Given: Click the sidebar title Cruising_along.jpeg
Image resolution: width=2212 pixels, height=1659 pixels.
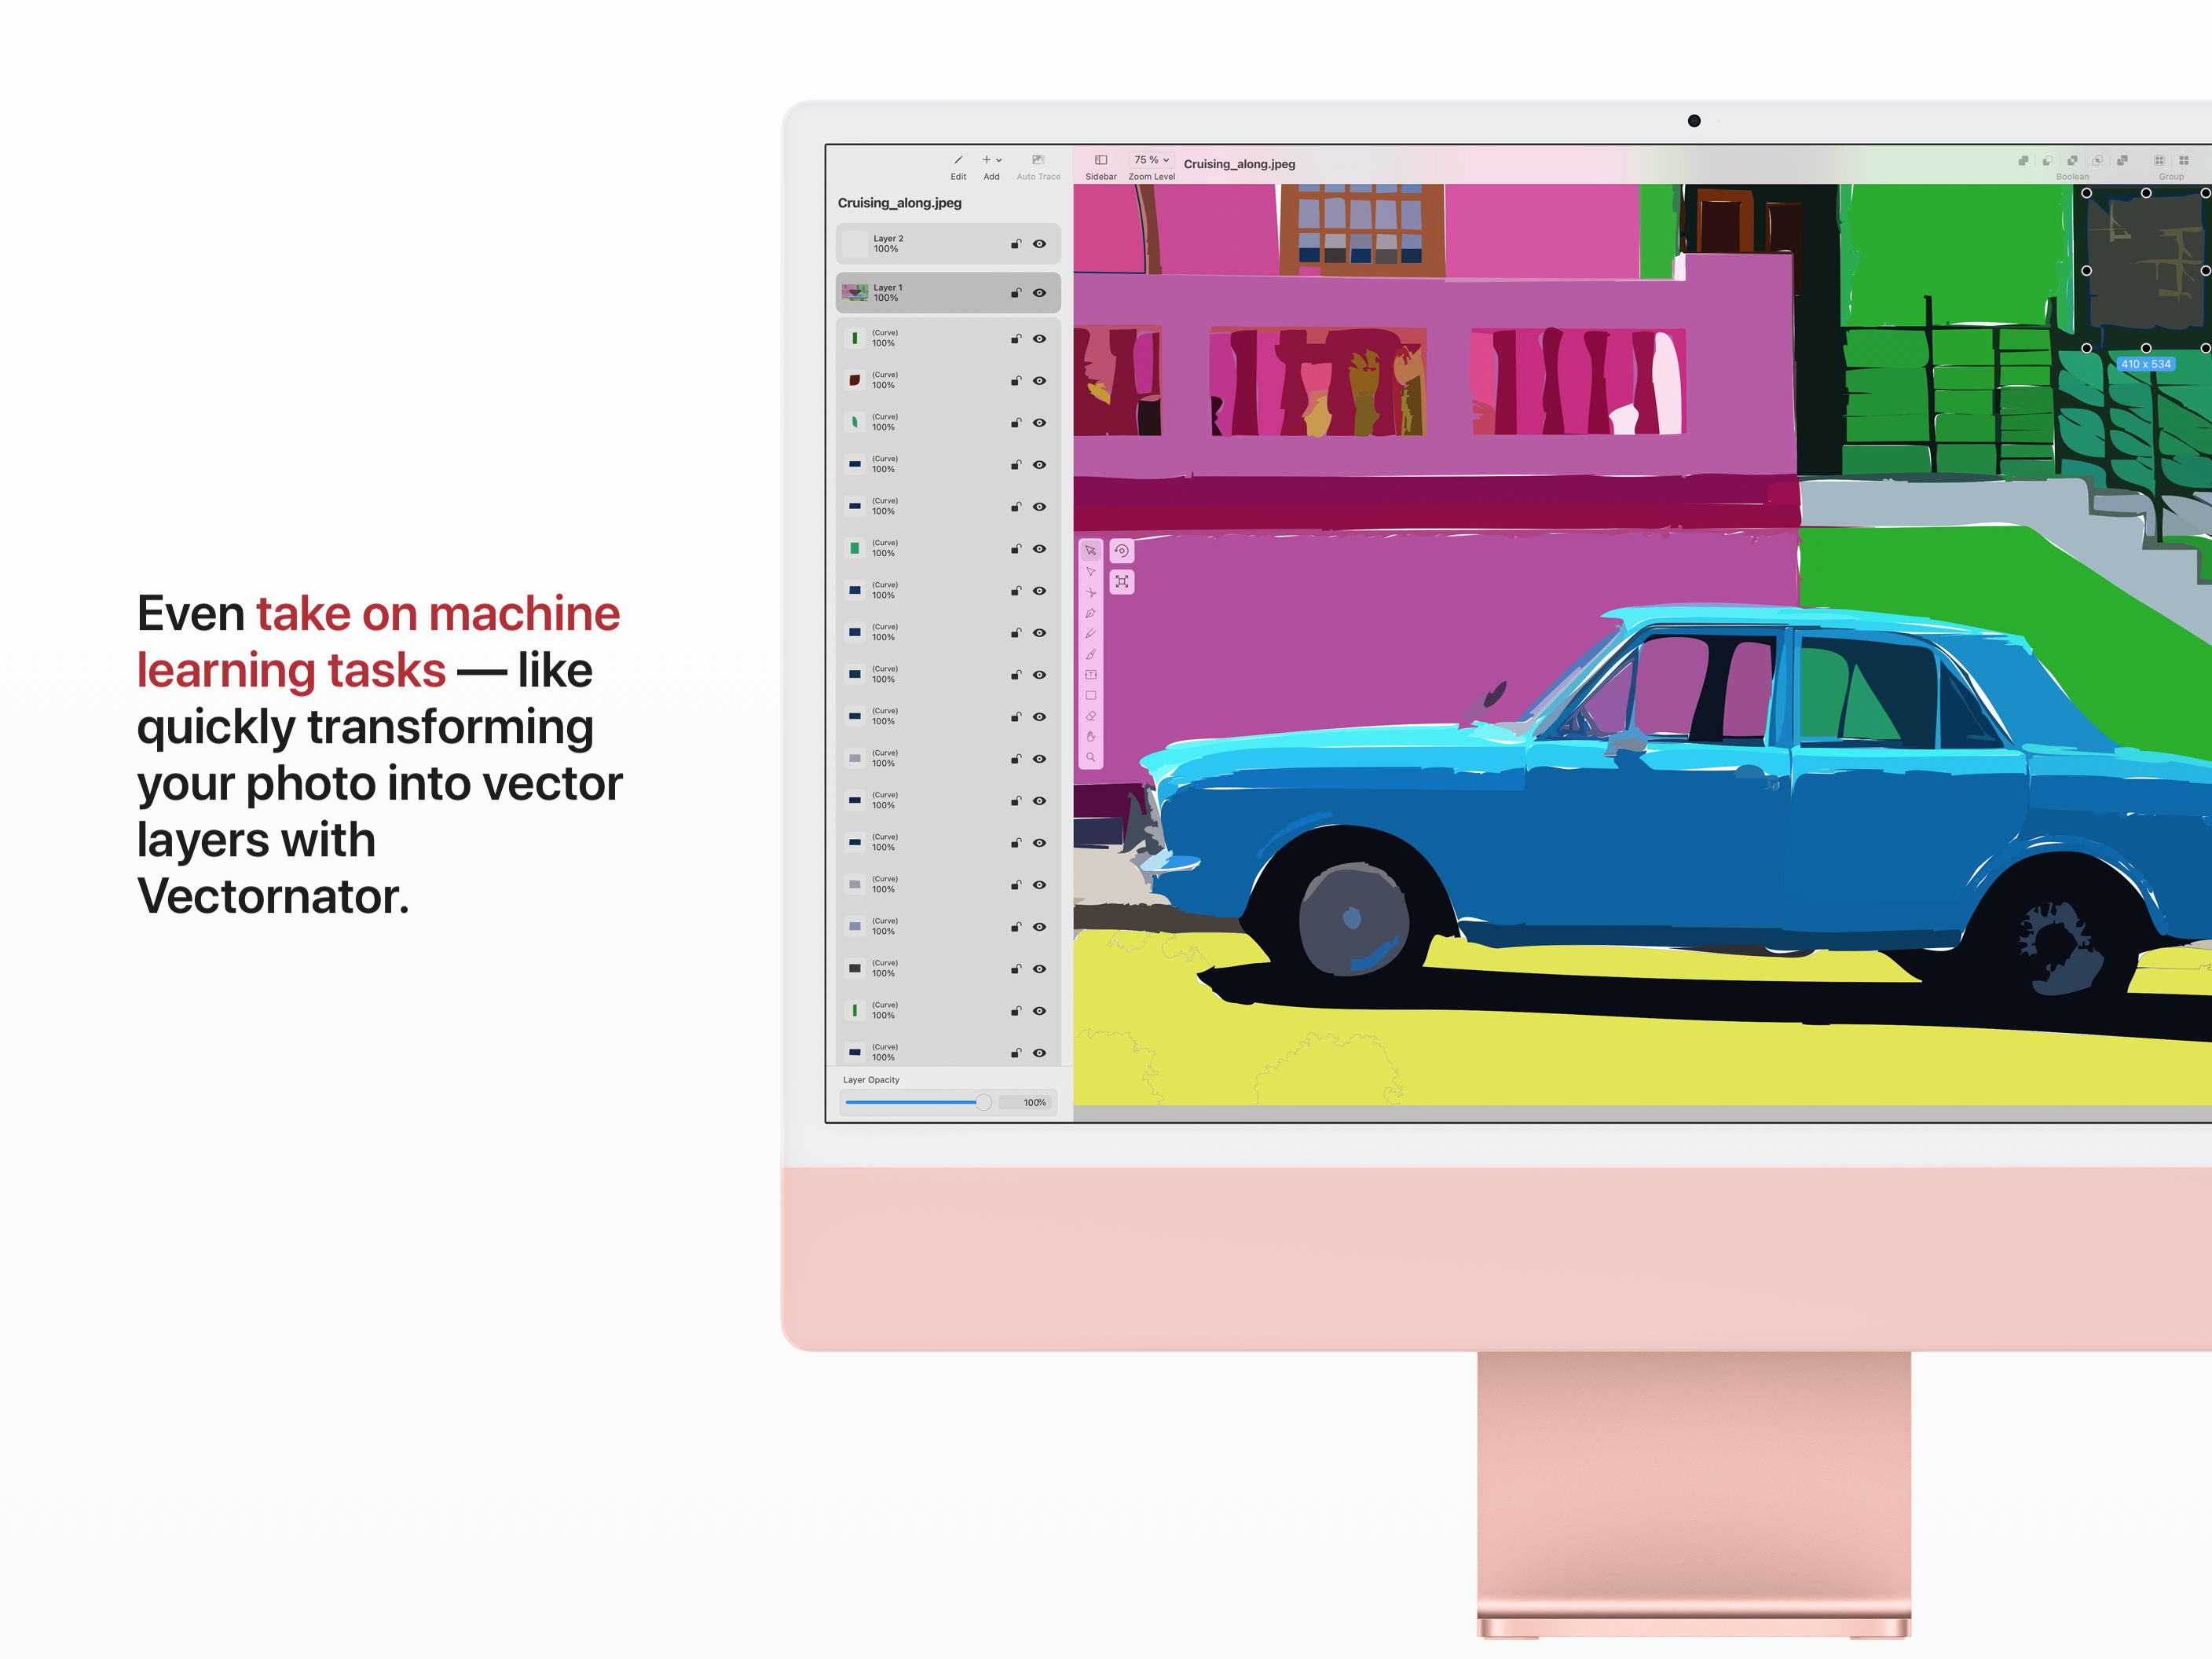Looking at the screenshot, I should pyautogui.click(x=900, y=203).
